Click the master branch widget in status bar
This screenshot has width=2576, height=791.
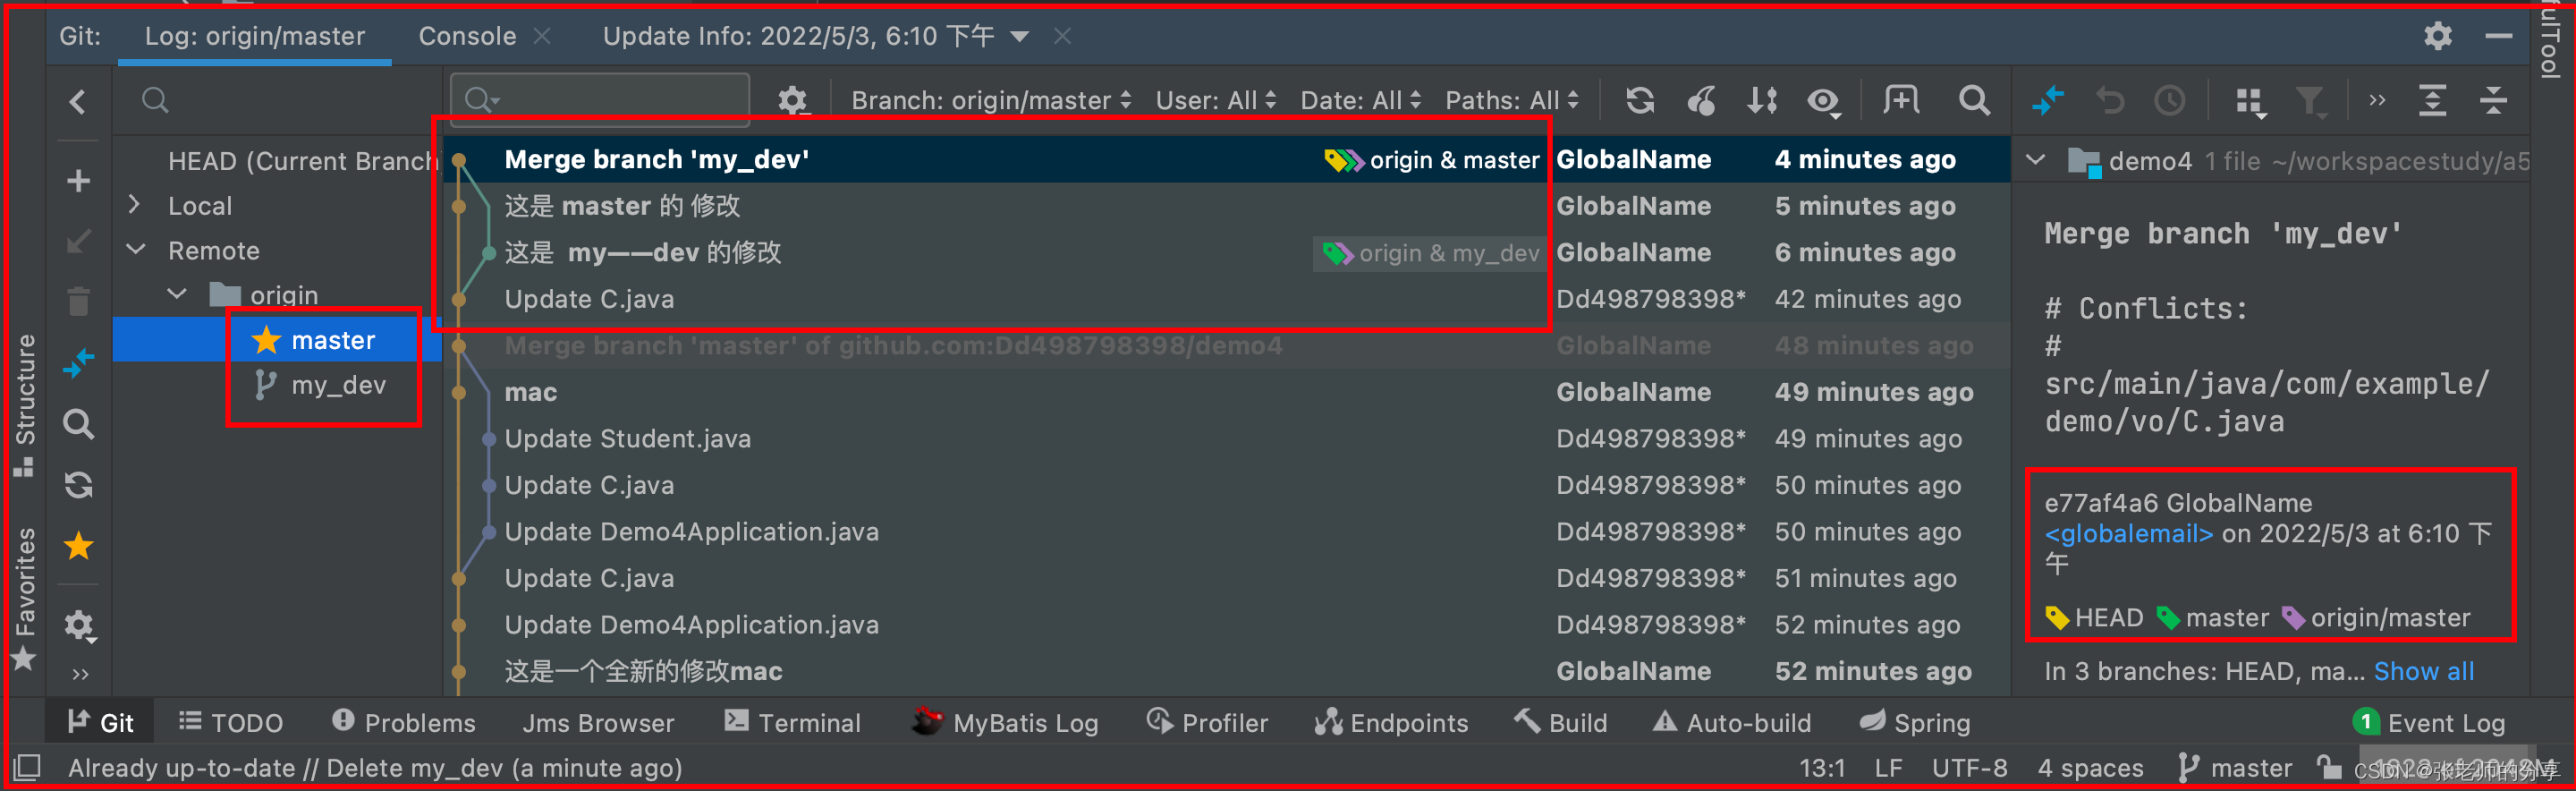(2235, 768)
